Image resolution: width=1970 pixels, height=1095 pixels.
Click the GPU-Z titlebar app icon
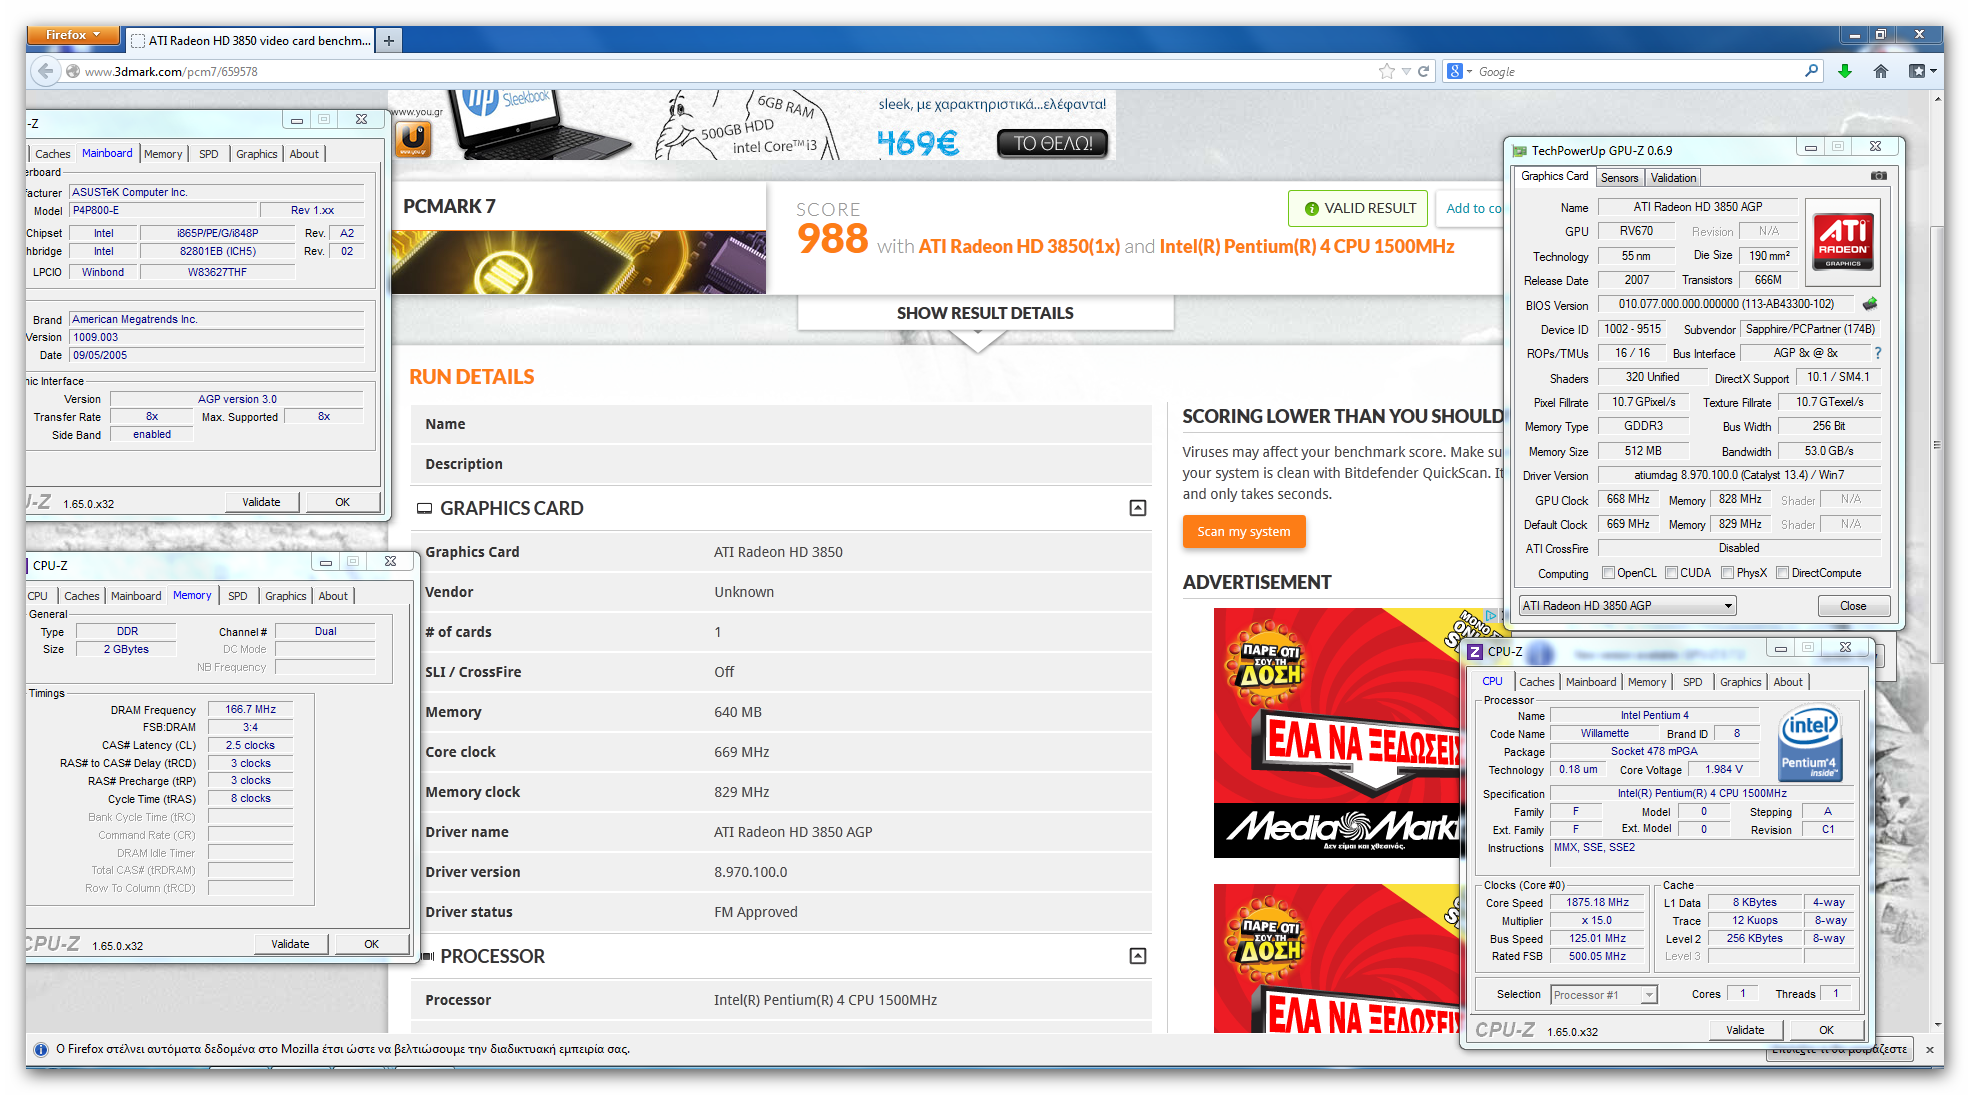tap(1520, 151)
